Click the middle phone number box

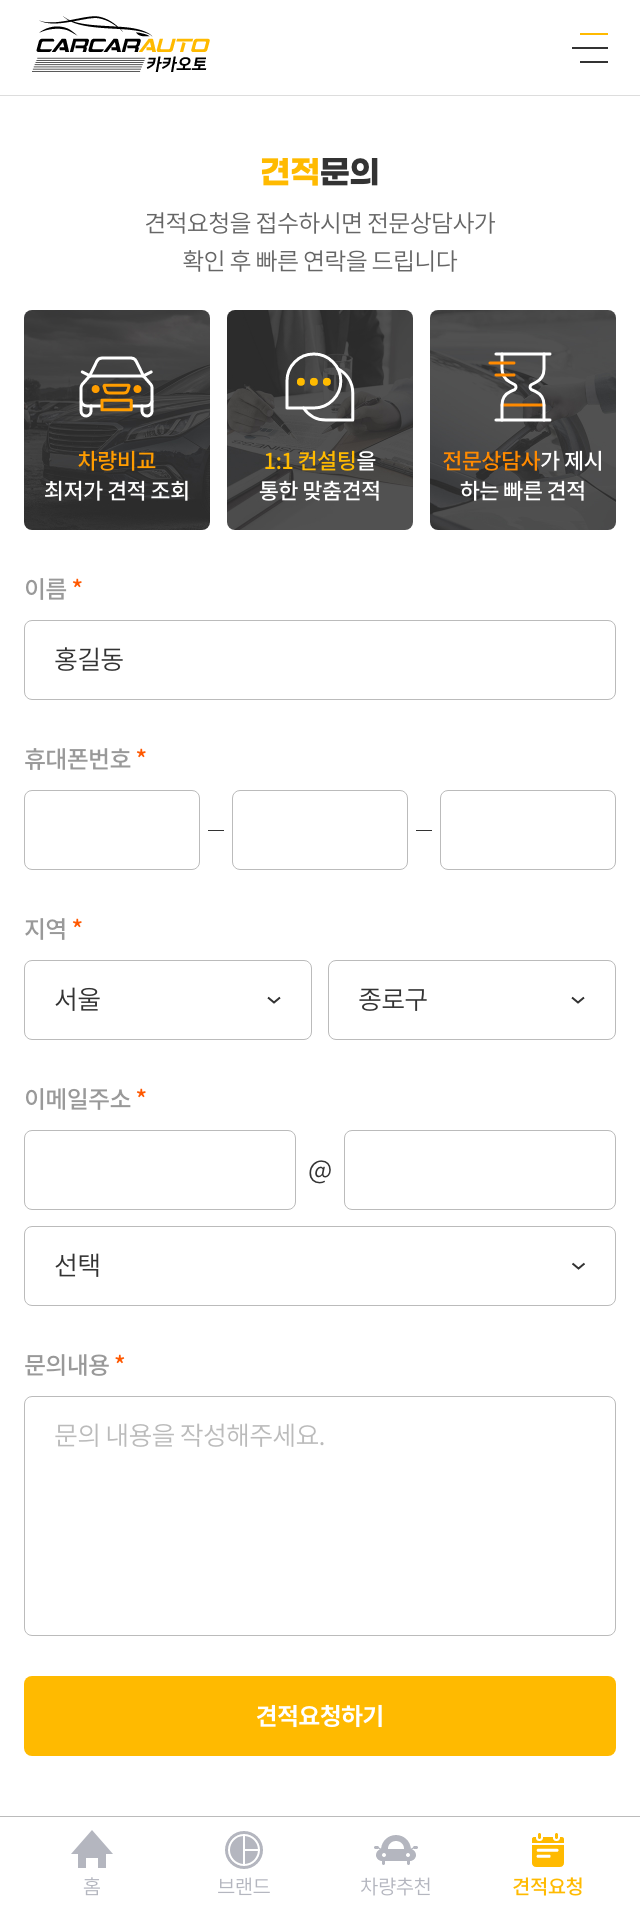320,830
